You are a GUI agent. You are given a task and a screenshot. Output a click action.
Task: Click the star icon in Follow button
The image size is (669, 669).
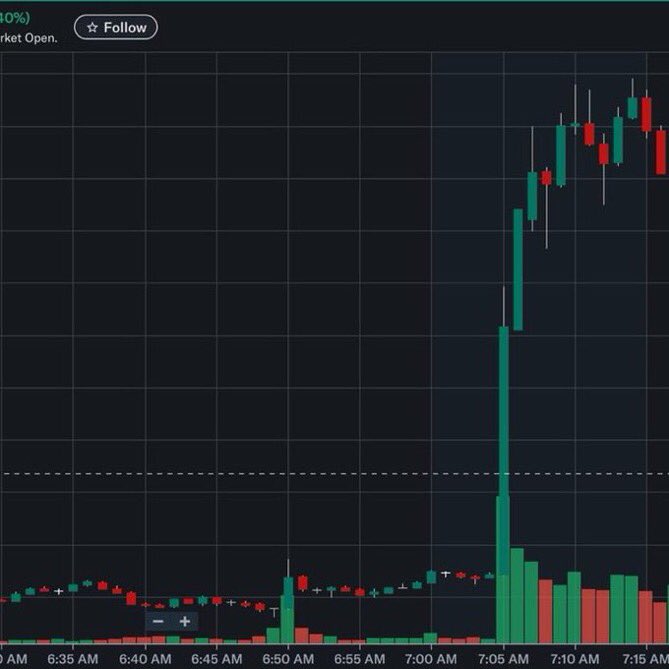[x=92, y=28]
